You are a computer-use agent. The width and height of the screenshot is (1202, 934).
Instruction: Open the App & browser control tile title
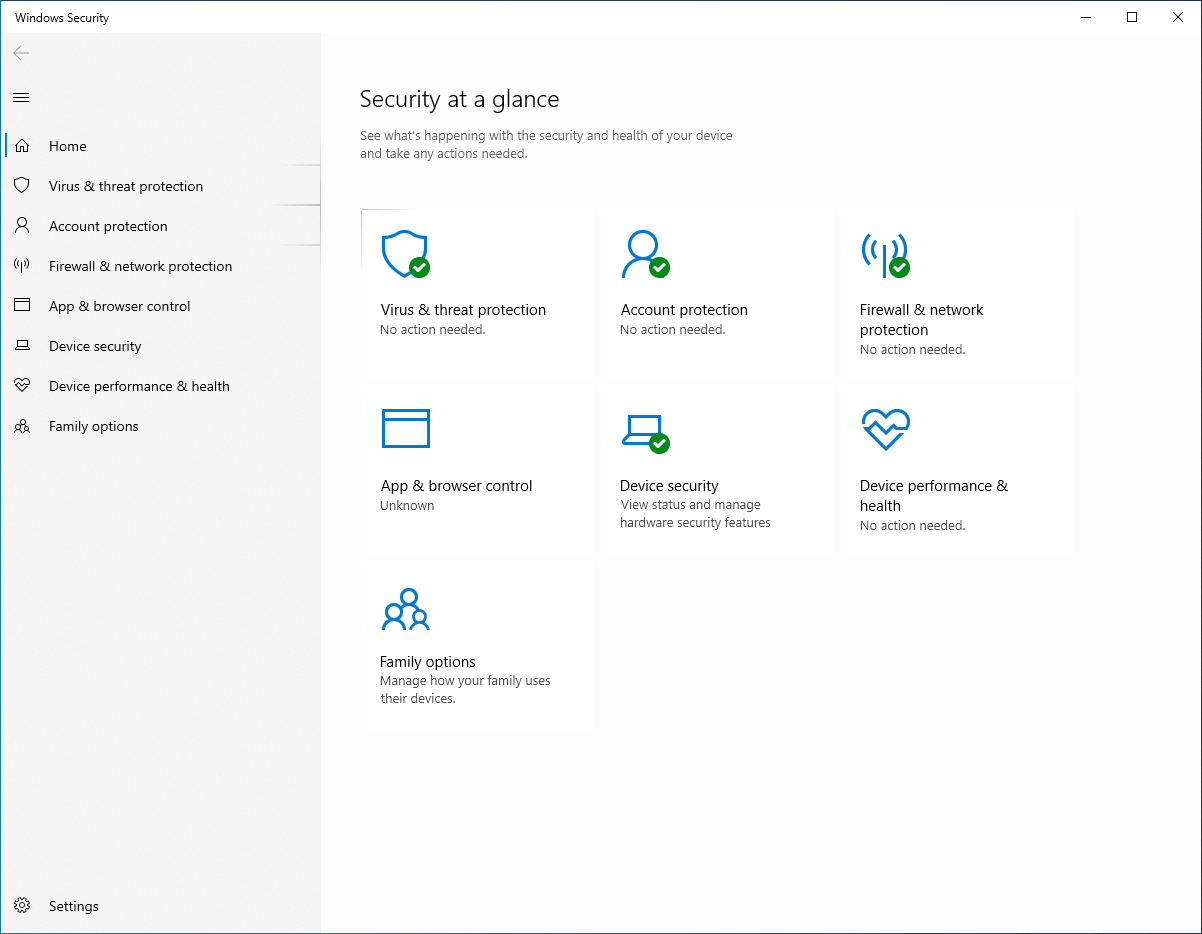(x=456, y=486)
